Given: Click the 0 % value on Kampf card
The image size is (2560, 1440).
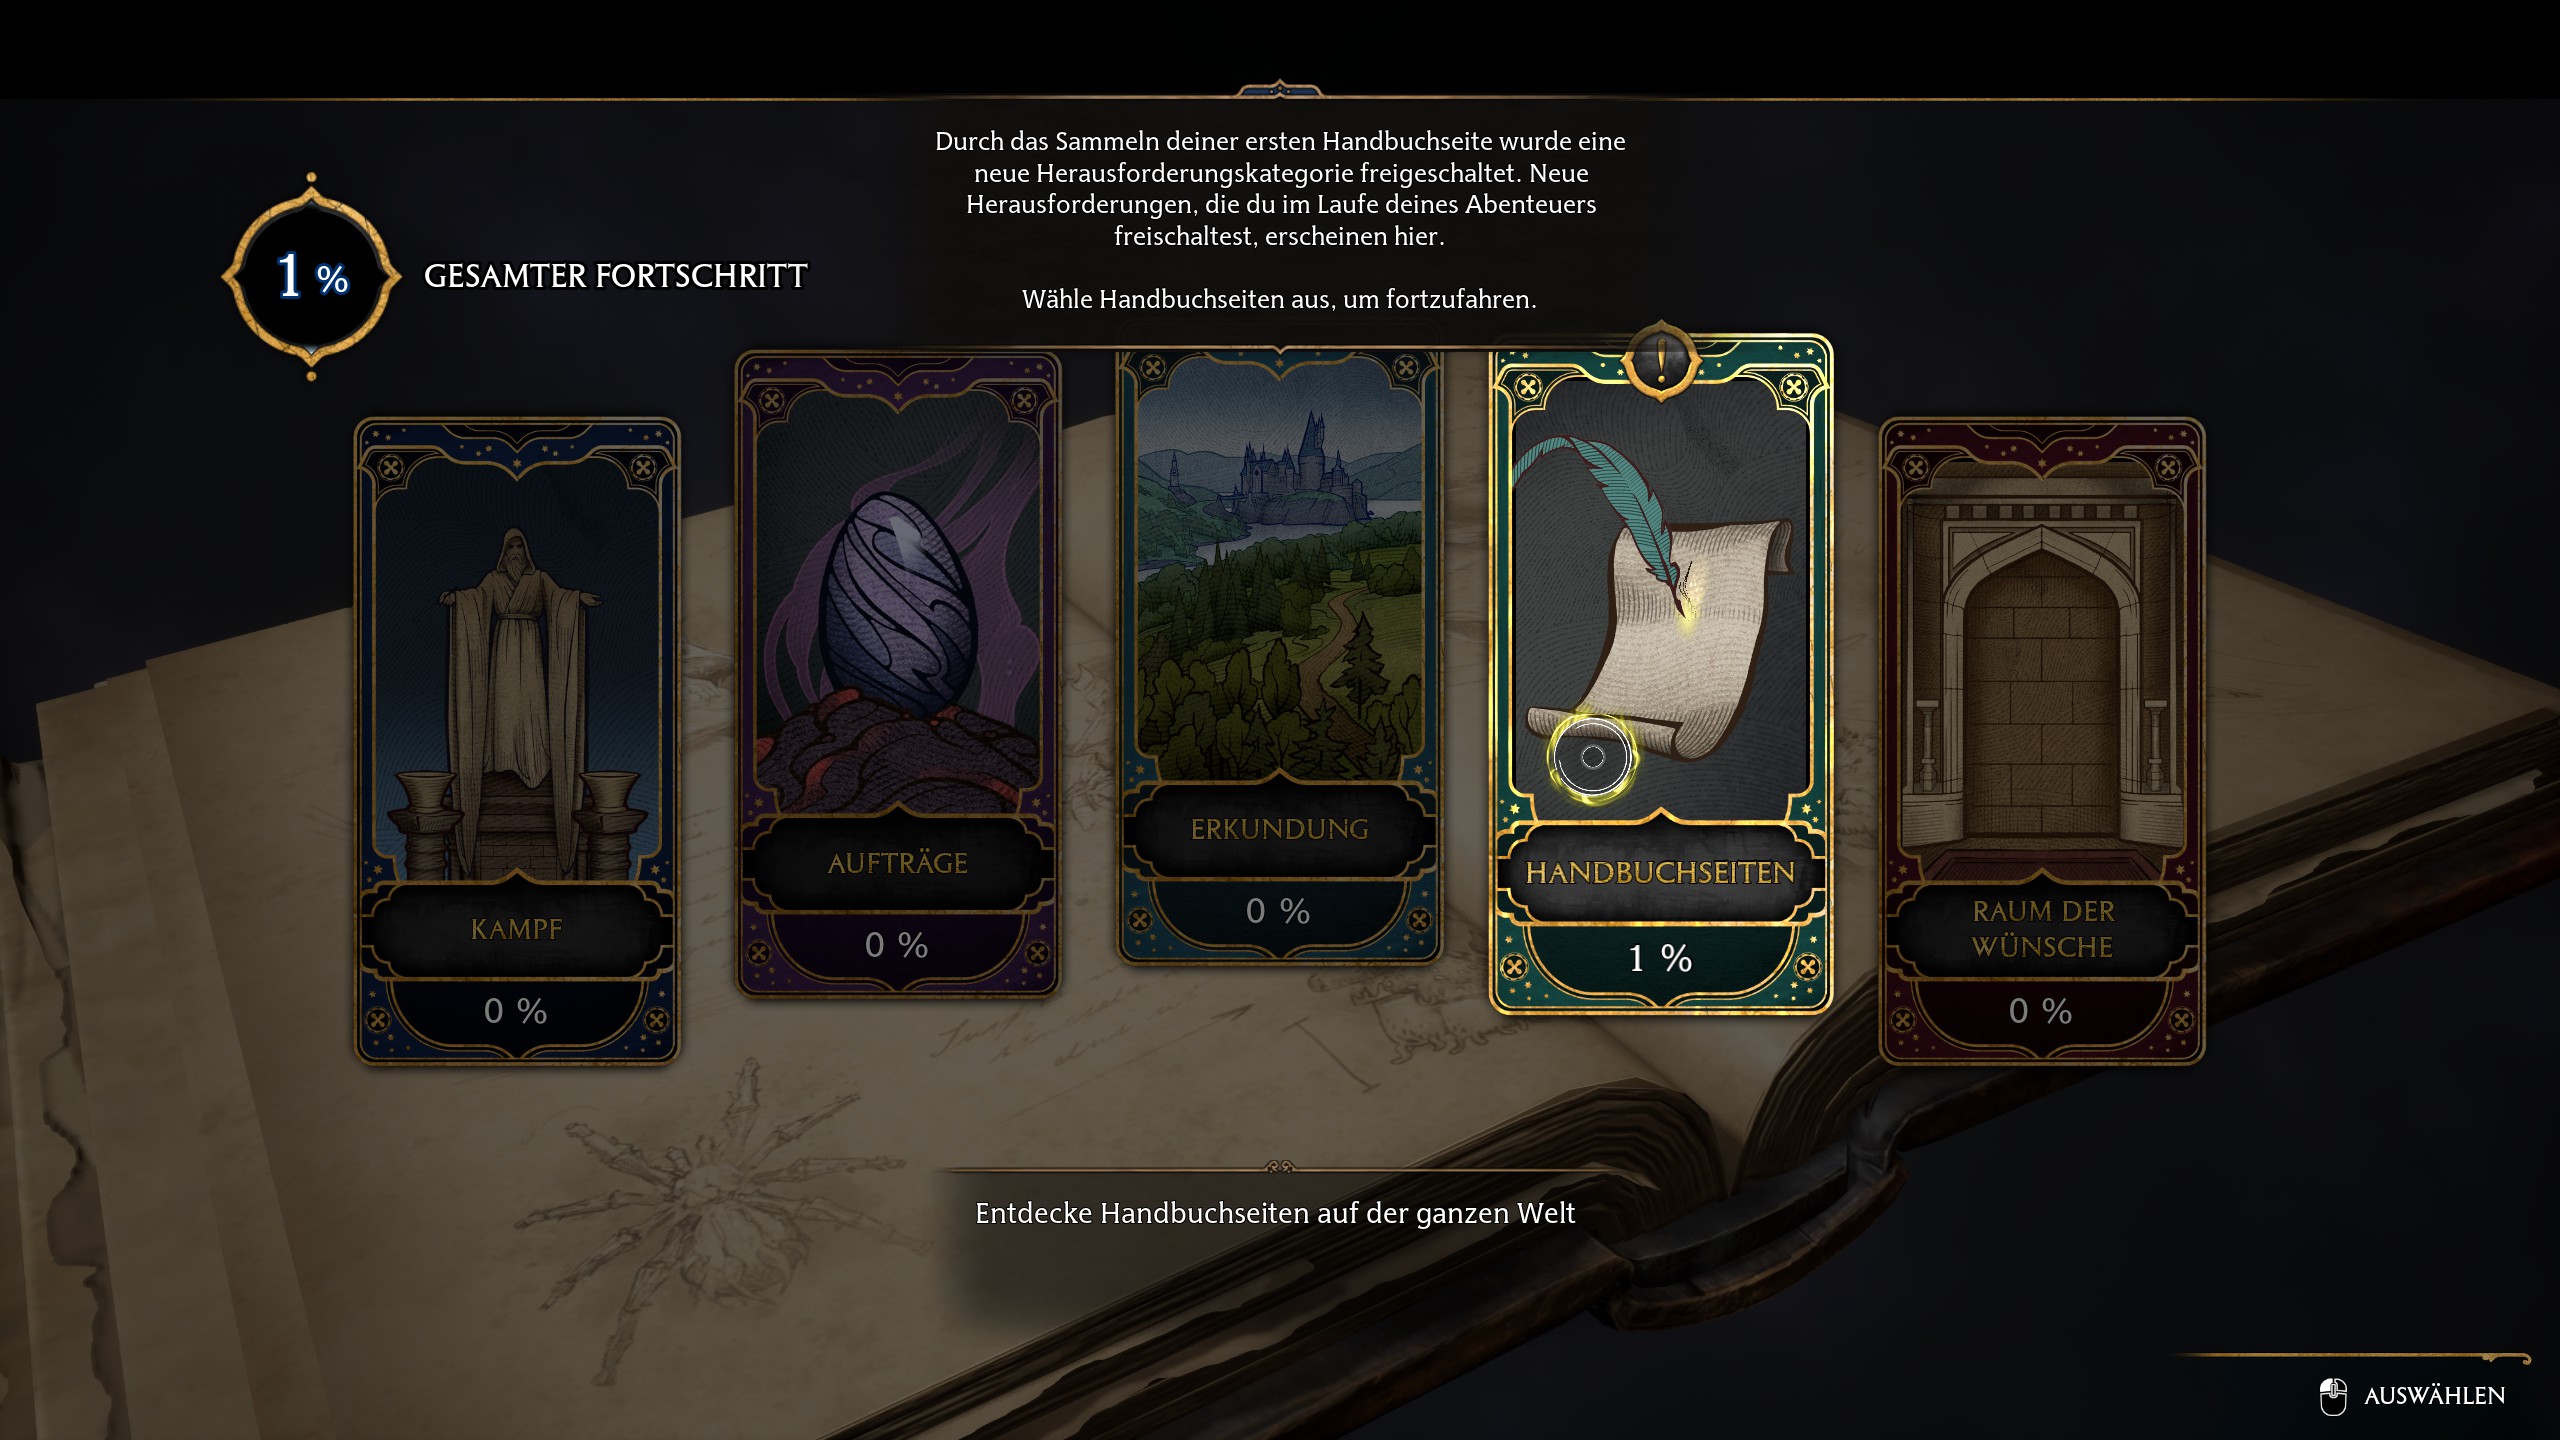Looking at the screenshot, I should point(515,1011).
